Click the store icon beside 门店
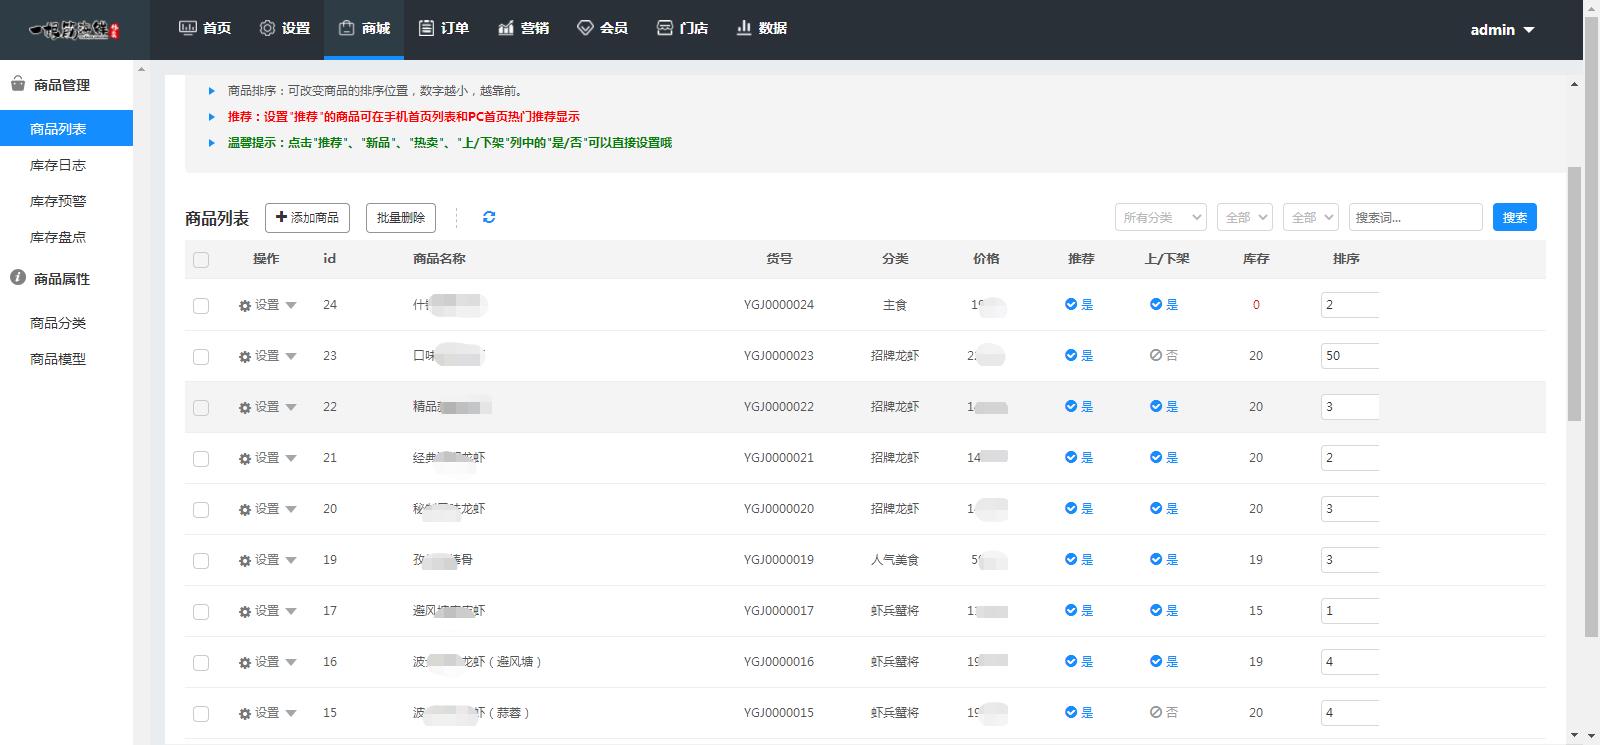Viewport: 1600px width, 745px height. [665, 28]
